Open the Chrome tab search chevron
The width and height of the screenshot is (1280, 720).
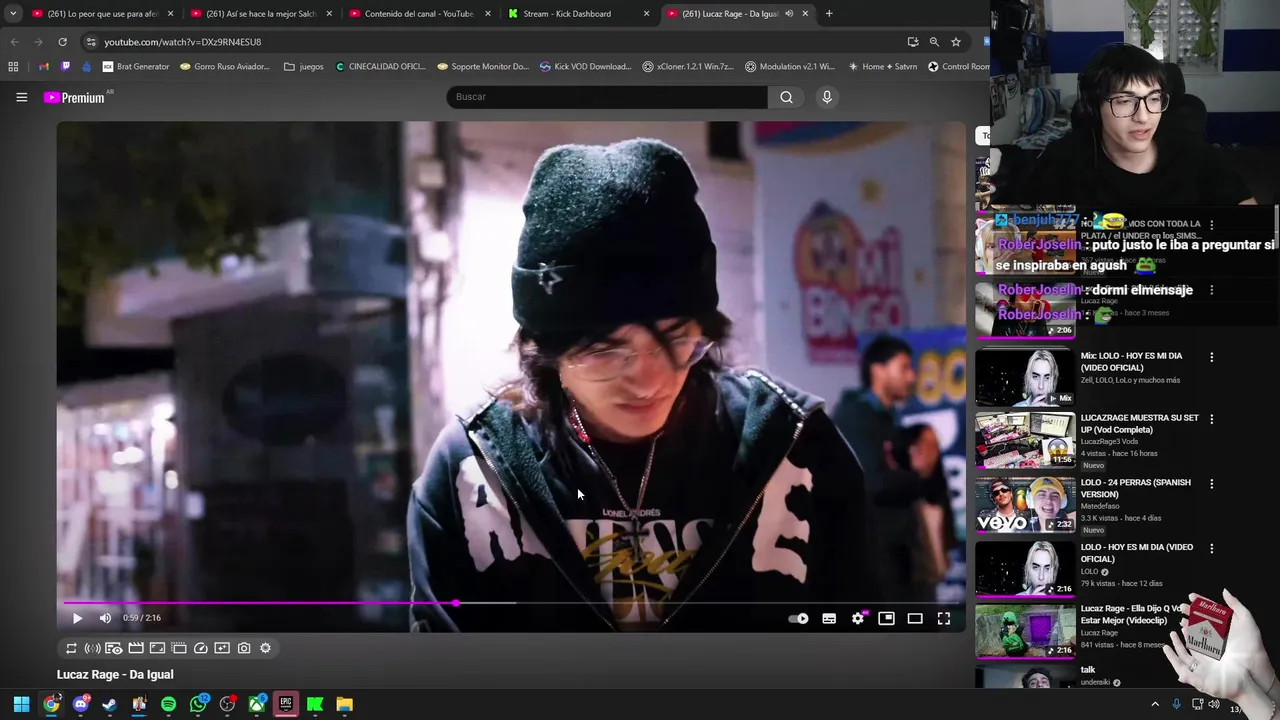13,13
